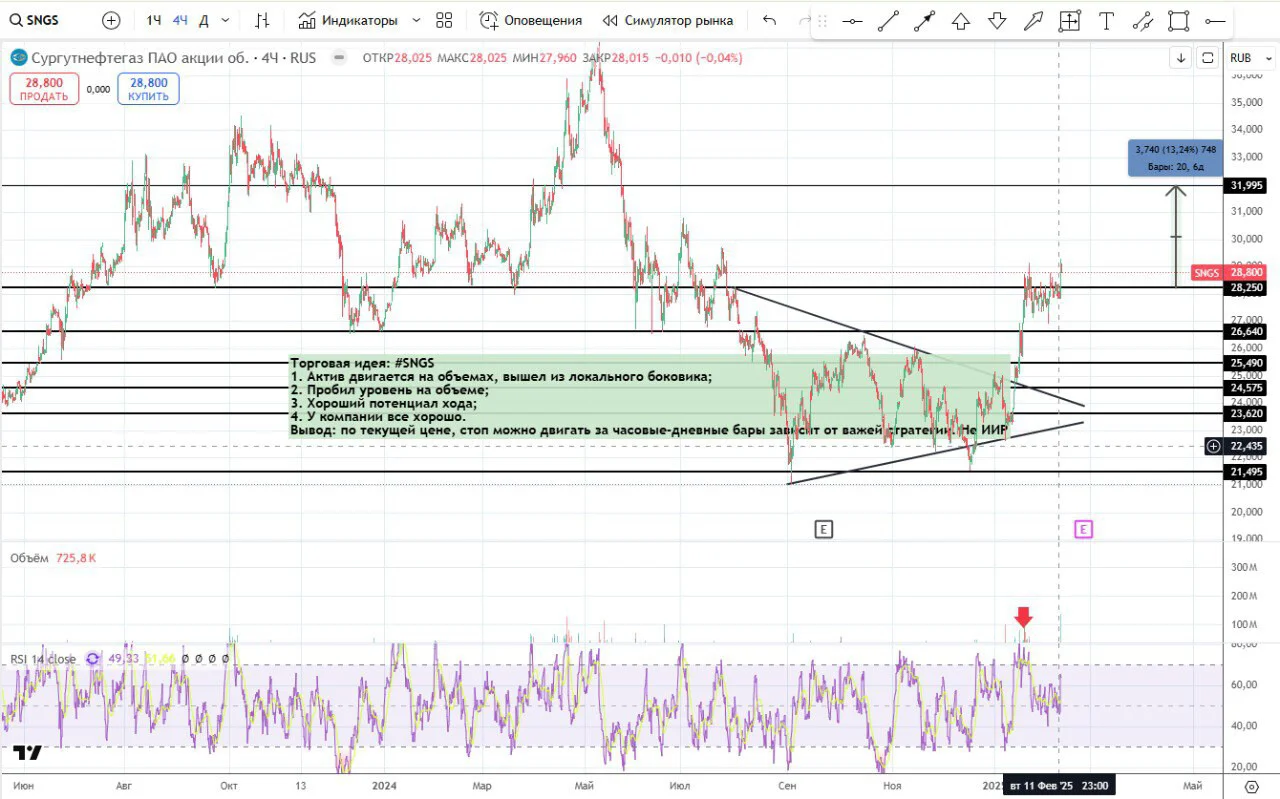Image resolution: width=1280 pixels, height=799 pixels.
Task: Click the 24,575 price level label
Action: click(1247, 388)
